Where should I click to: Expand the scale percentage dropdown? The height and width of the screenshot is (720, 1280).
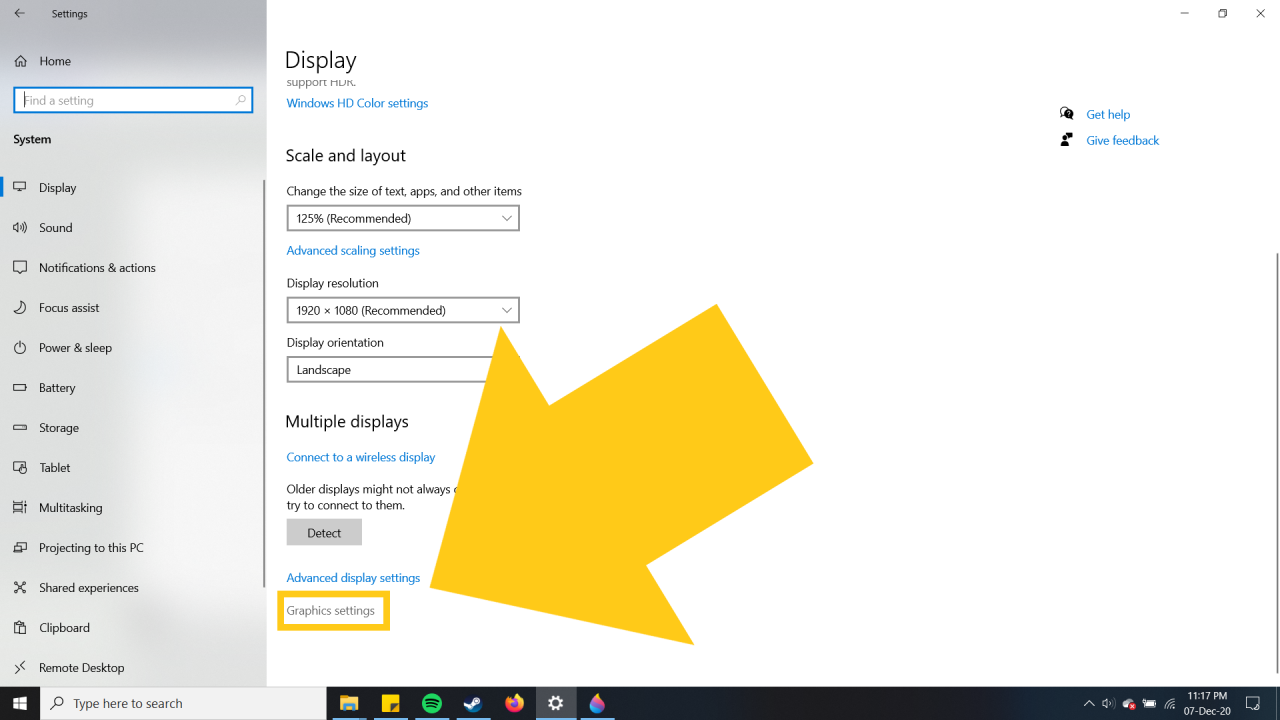402,218
